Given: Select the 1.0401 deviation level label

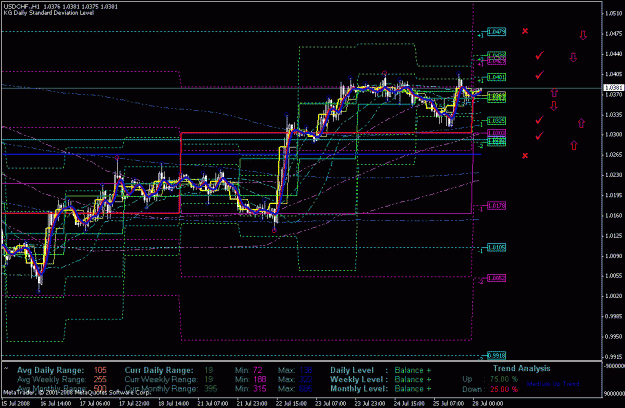Looking at the screenshot, I should (496, 77).
